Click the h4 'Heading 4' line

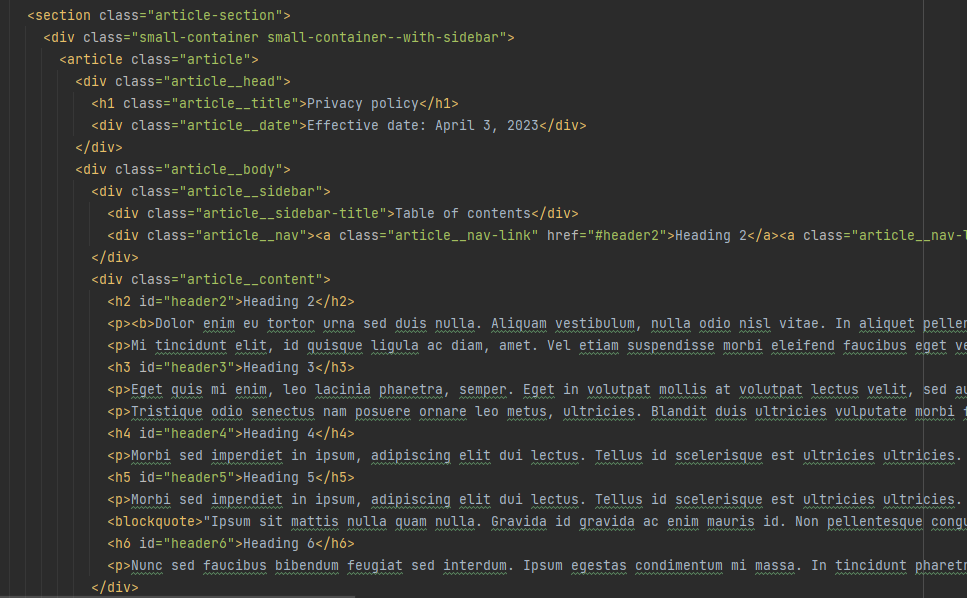tap(230, 434)
